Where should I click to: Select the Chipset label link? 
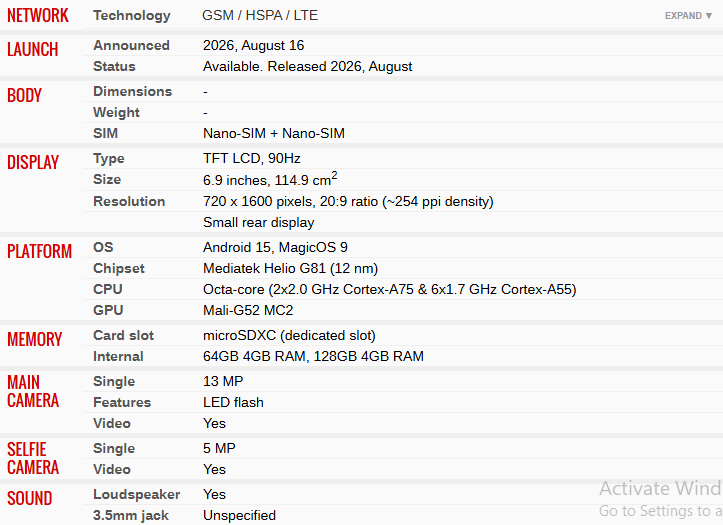119,268
